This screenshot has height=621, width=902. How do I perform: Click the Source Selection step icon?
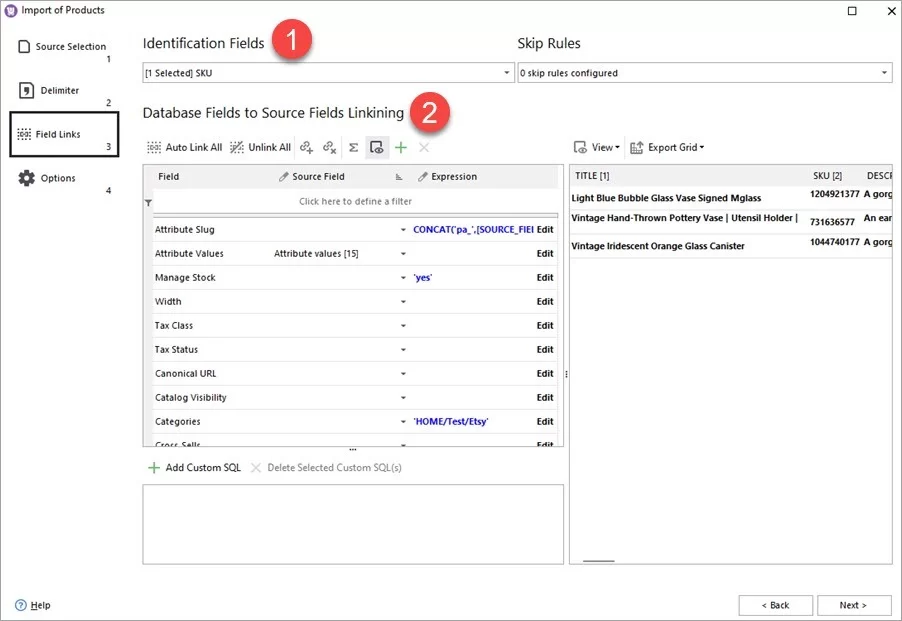(x=24, y=44)
